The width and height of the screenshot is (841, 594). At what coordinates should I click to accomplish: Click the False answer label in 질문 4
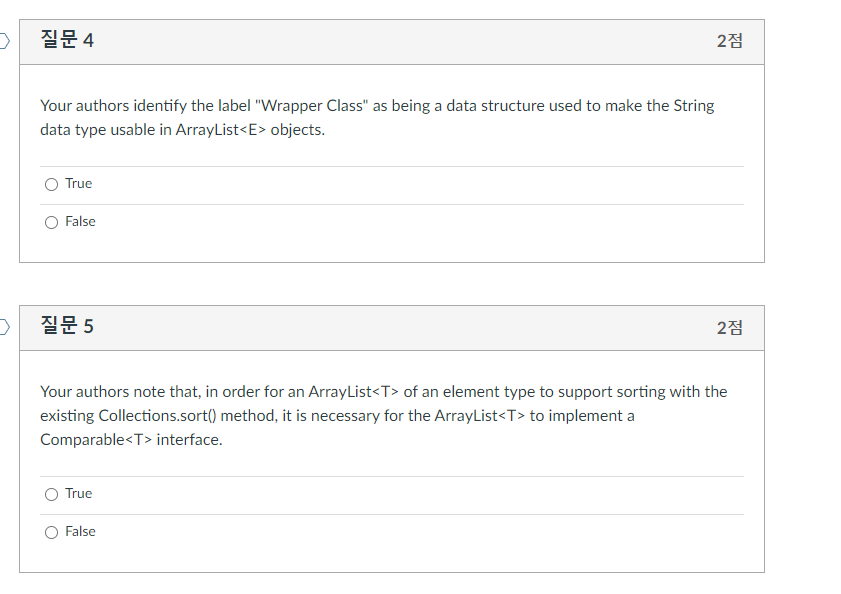[x=81, y=221]
